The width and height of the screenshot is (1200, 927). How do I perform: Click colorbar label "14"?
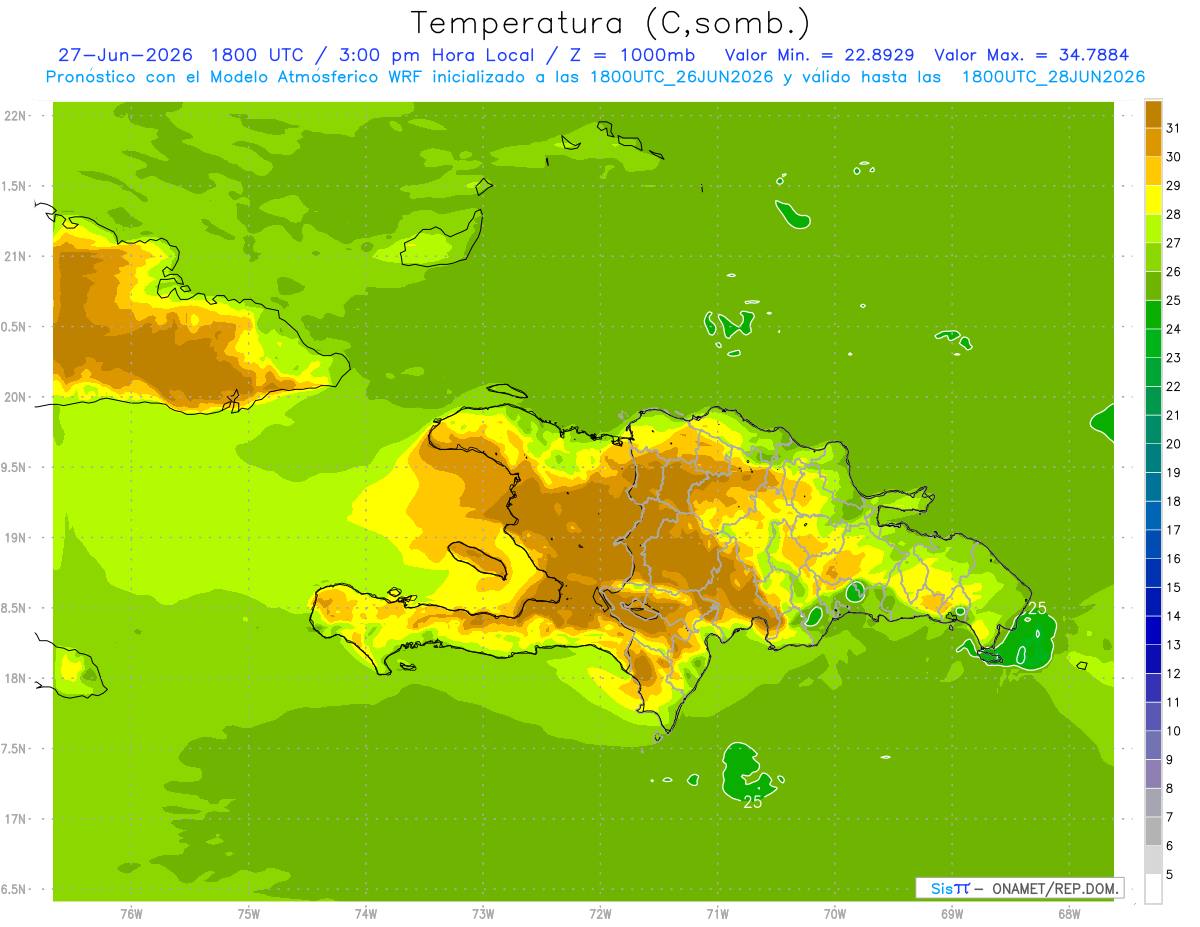(1174, 616)
